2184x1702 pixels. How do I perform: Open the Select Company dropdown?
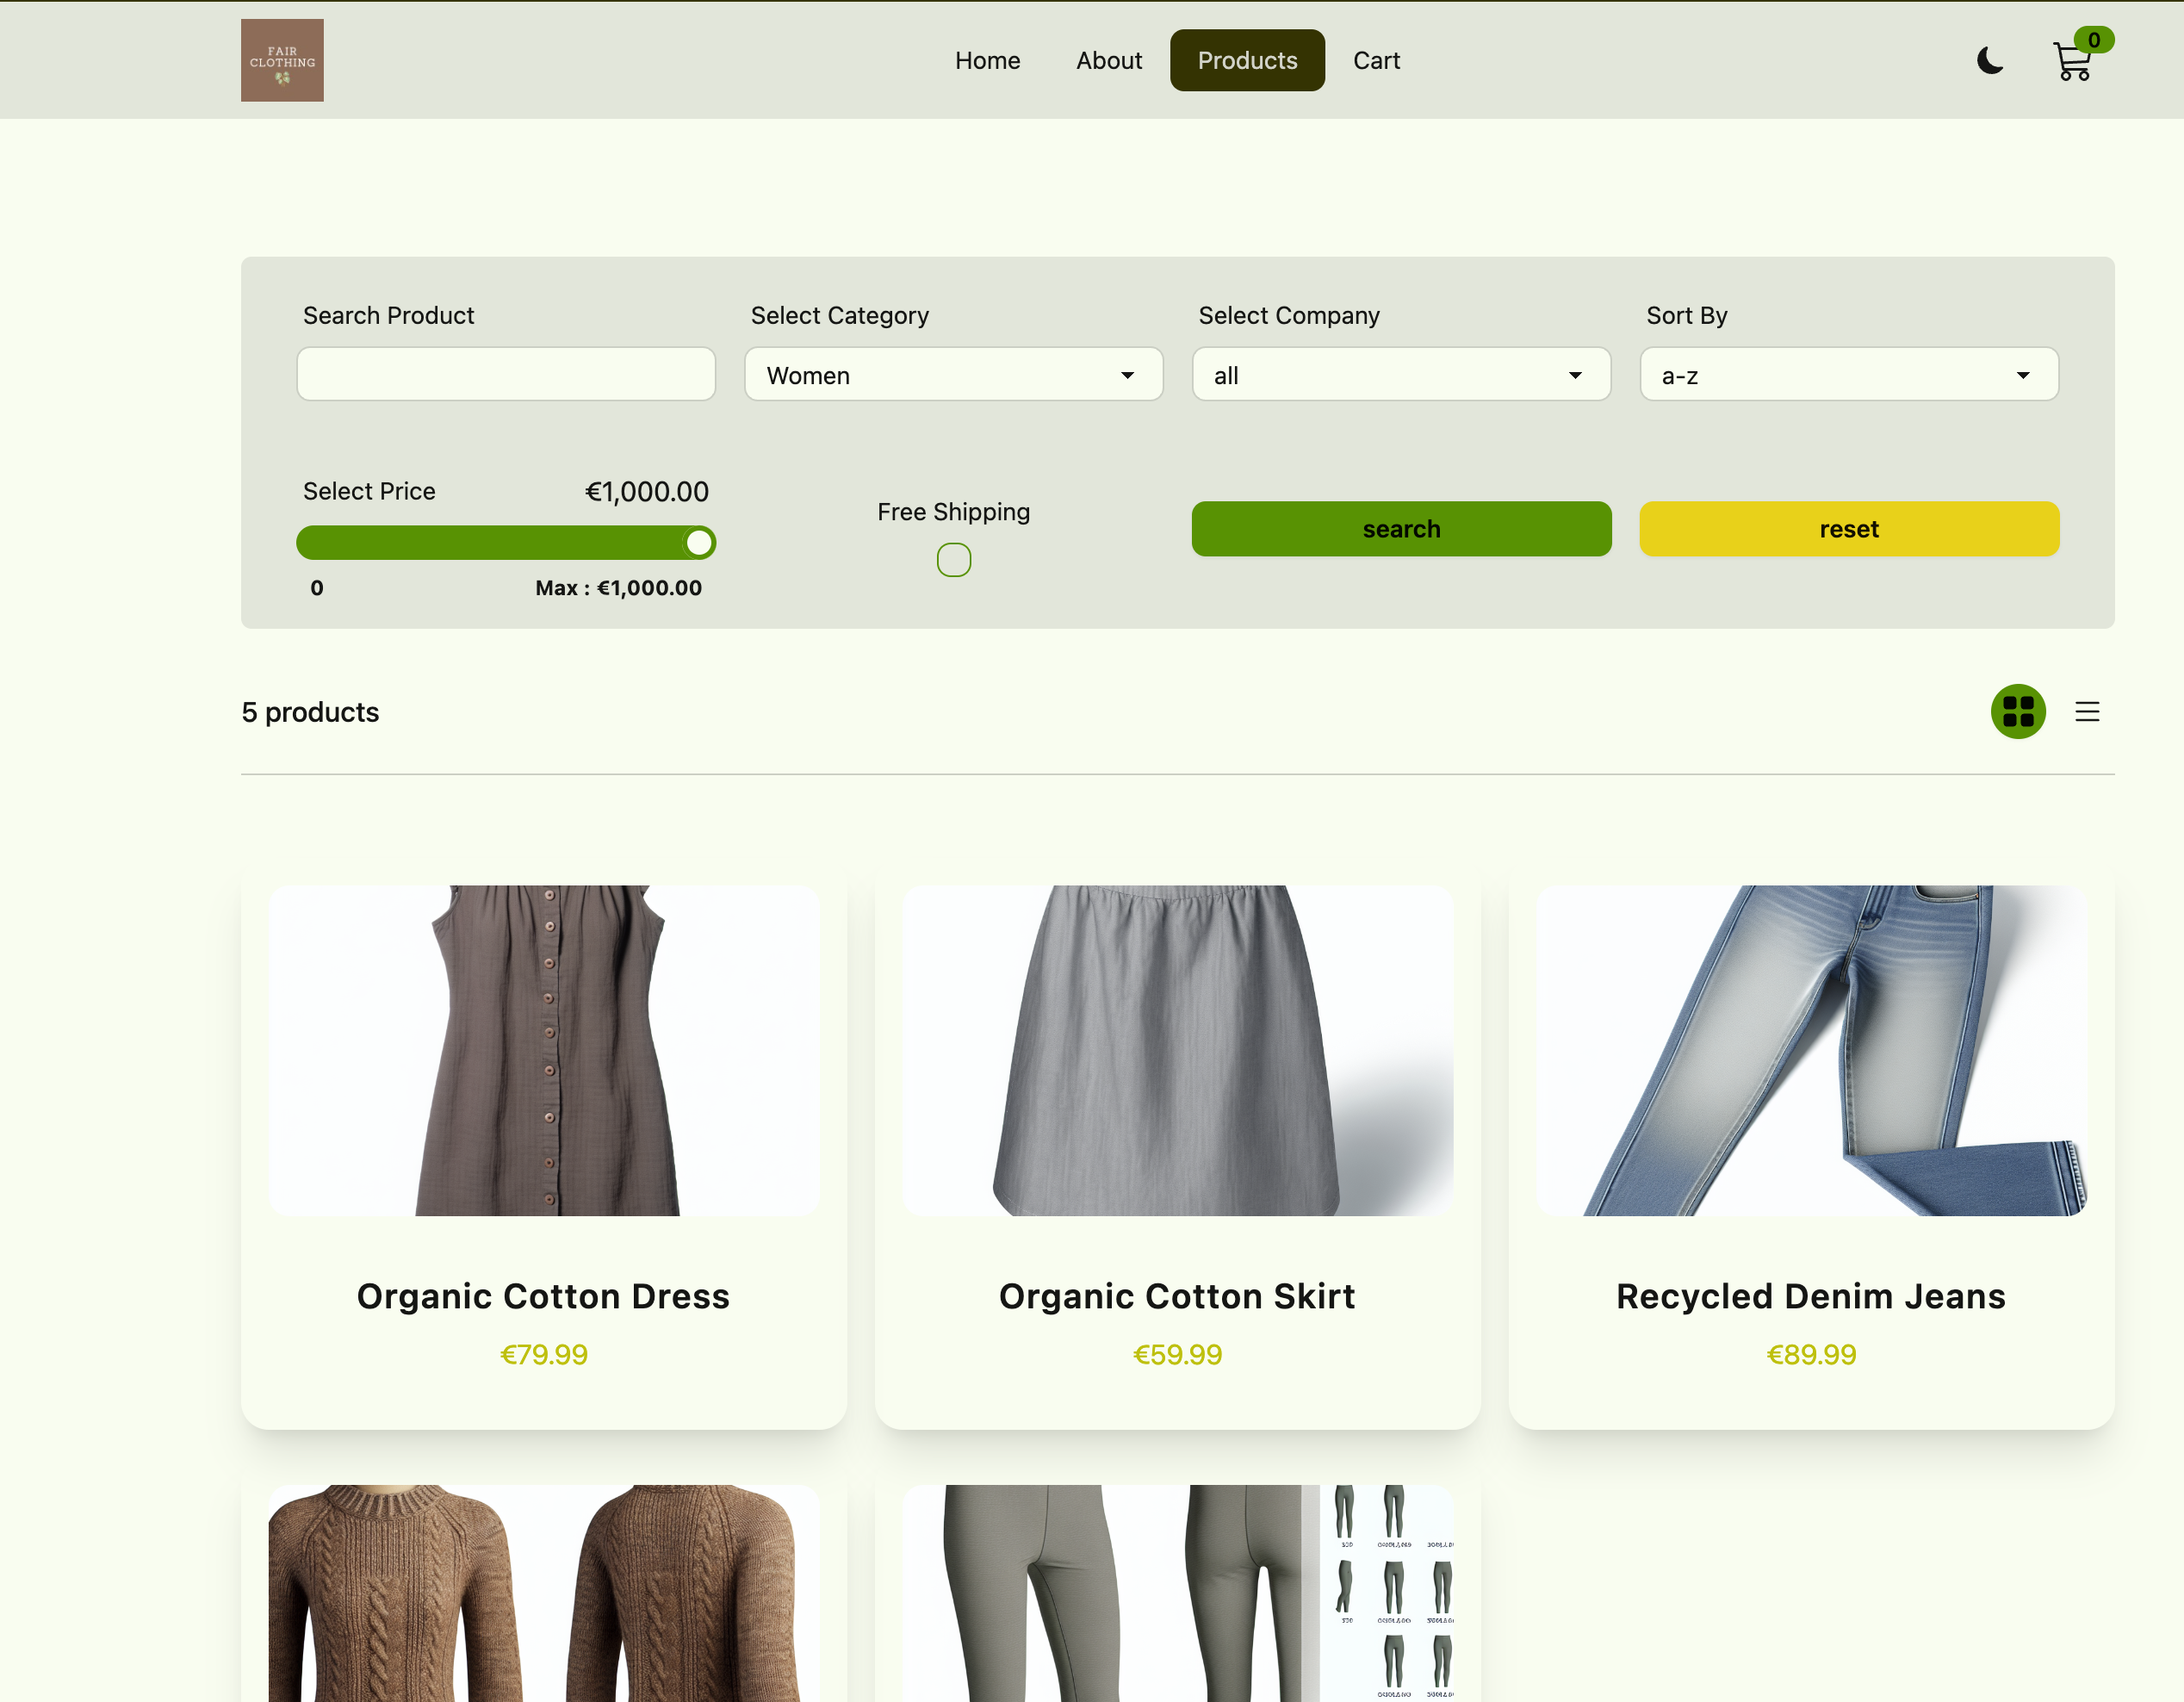[1401, 375]
